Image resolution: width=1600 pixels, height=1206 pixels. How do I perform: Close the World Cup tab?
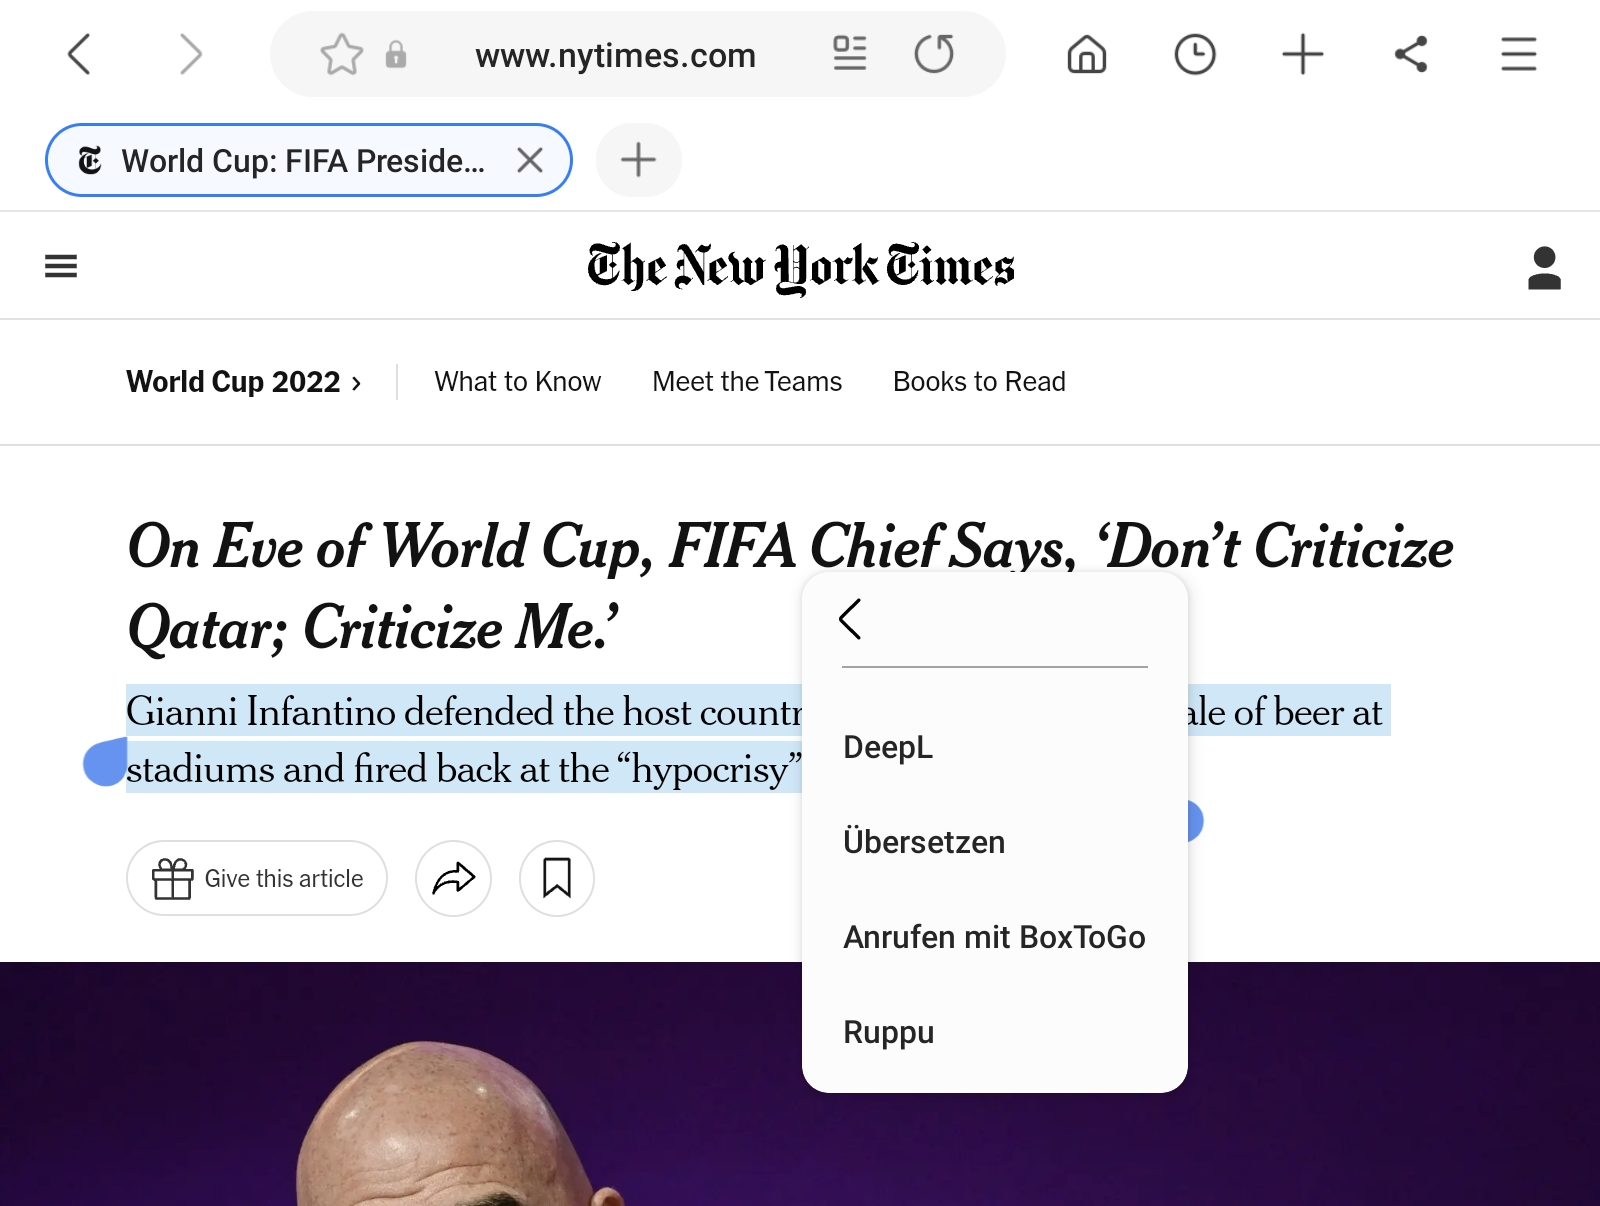click(x=530, y=160)
